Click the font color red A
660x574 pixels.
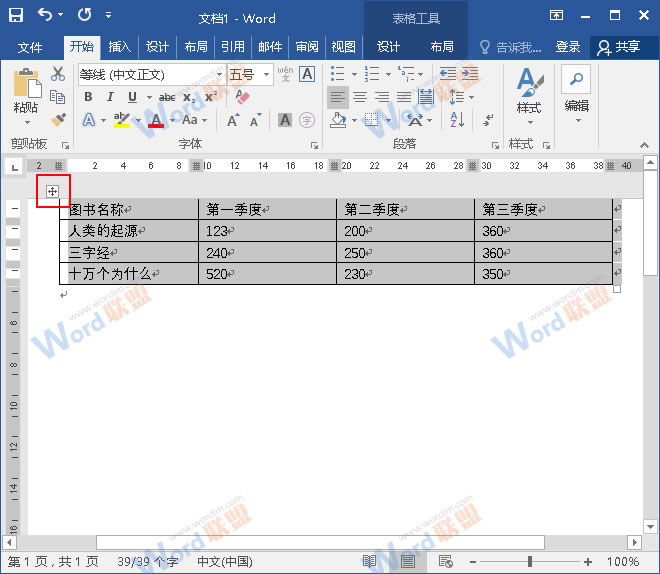click(156, 120)
